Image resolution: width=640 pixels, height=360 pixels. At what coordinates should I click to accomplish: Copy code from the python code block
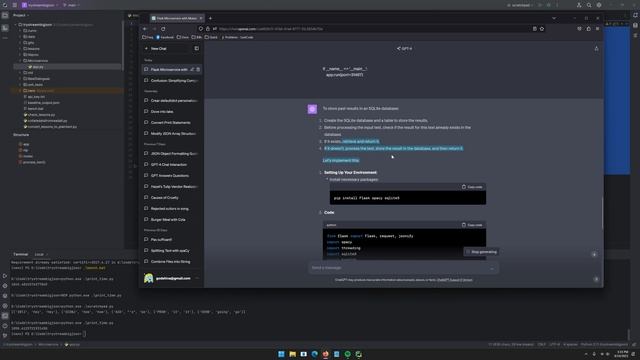[472, 225]
